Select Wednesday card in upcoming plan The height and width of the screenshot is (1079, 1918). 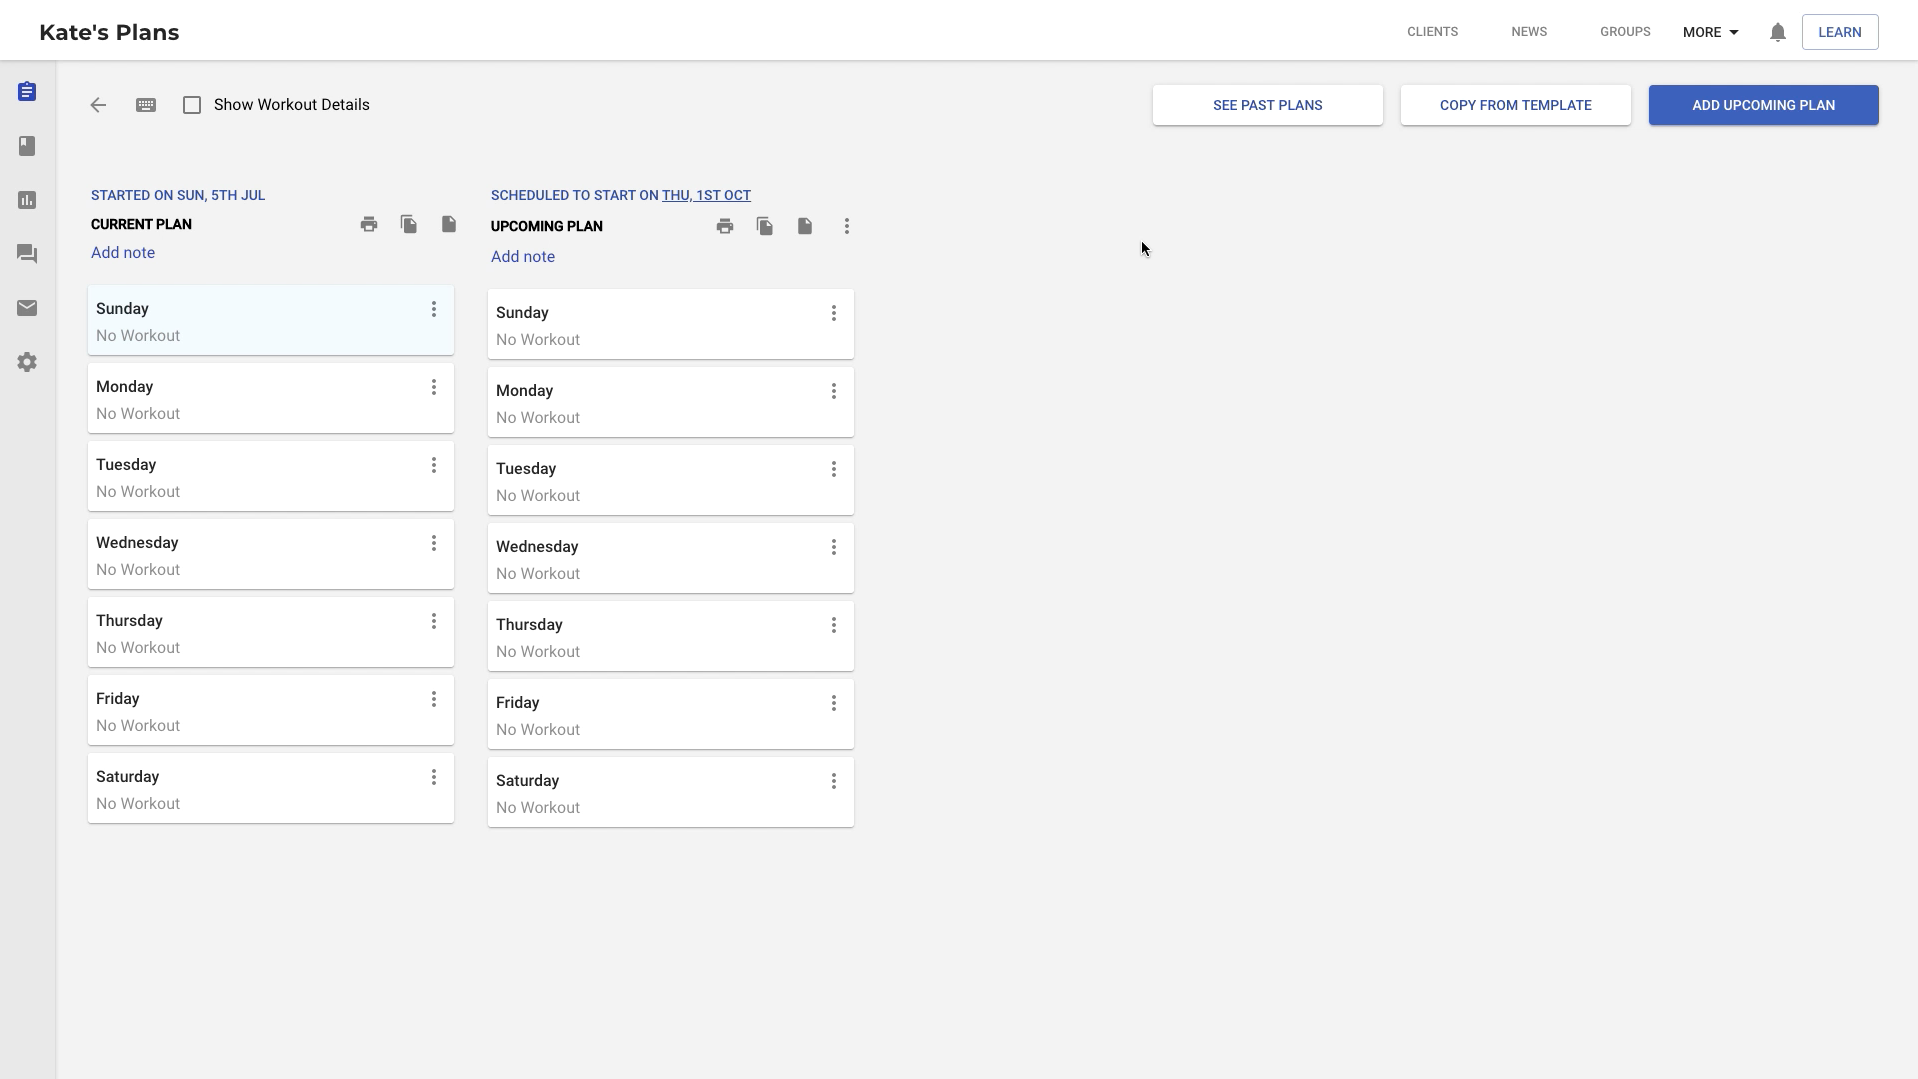click(x=671, y=558)
